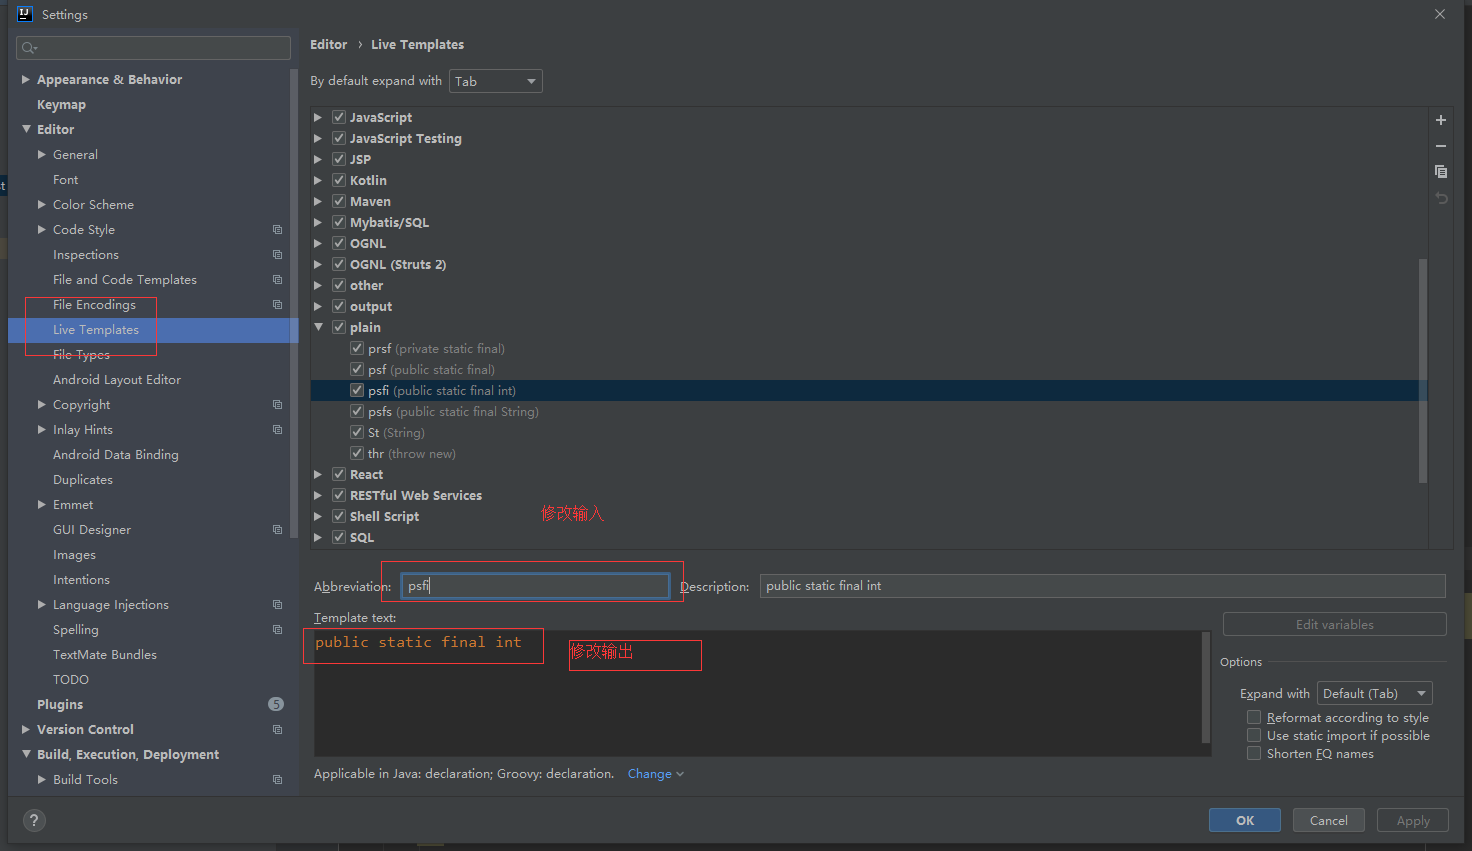Click the restore deleted templates undo icon

[1441, 198]
